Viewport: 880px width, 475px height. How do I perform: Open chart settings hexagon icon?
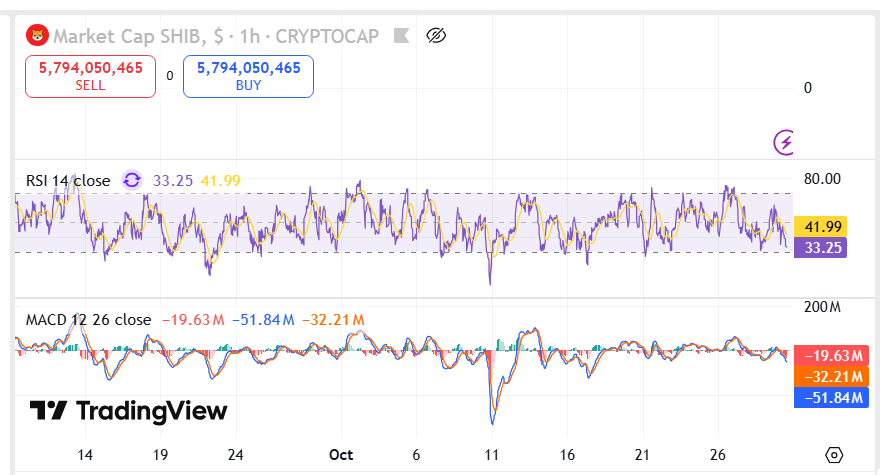coord(834,455)
